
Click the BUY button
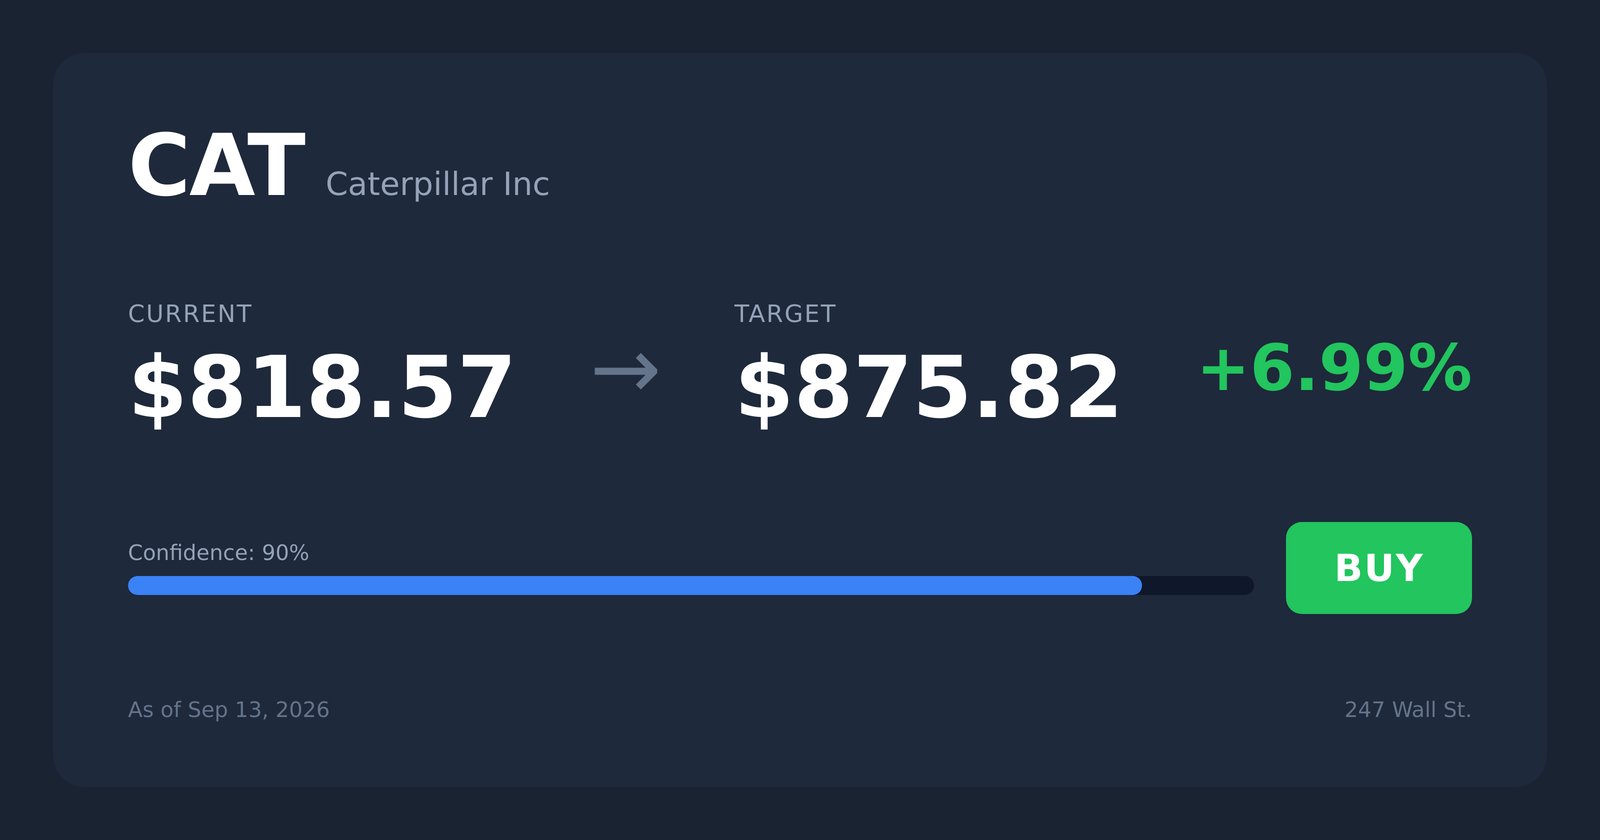[1378, 568]
